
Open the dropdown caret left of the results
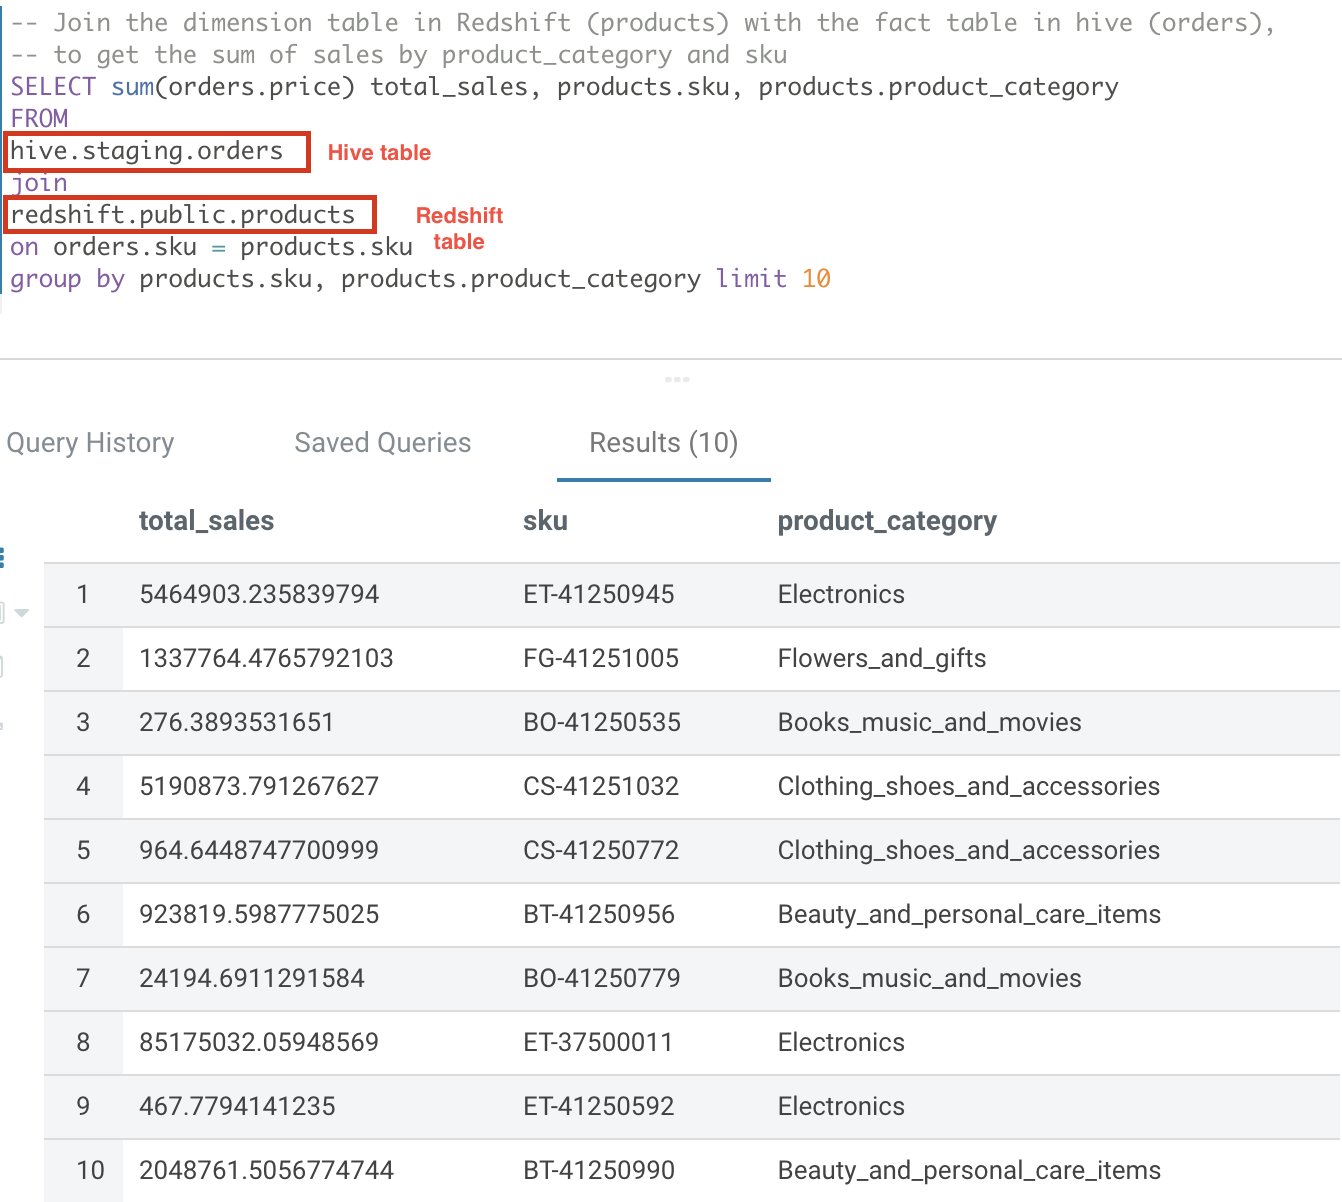tap(21, 612)
